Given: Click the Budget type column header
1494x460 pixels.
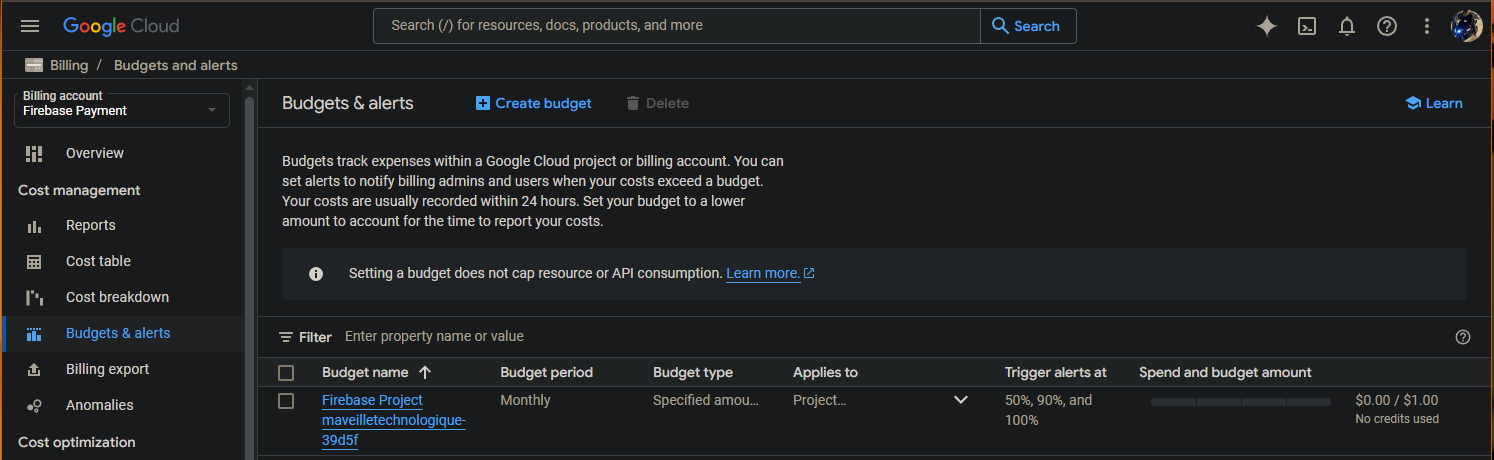Looking at the screenshot, I should [693, 372].
